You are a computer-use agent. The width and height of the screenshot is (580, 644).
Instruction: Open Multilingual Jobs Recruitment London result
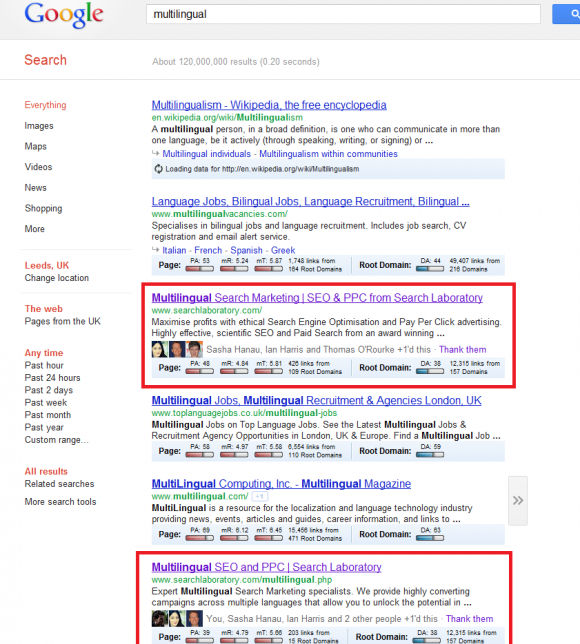(x=316, y=400)
